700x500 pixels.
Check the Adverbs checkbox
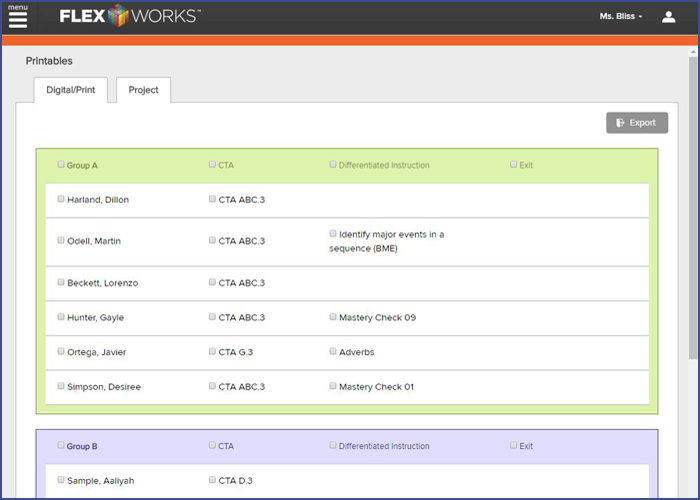(x=333, y=351)
